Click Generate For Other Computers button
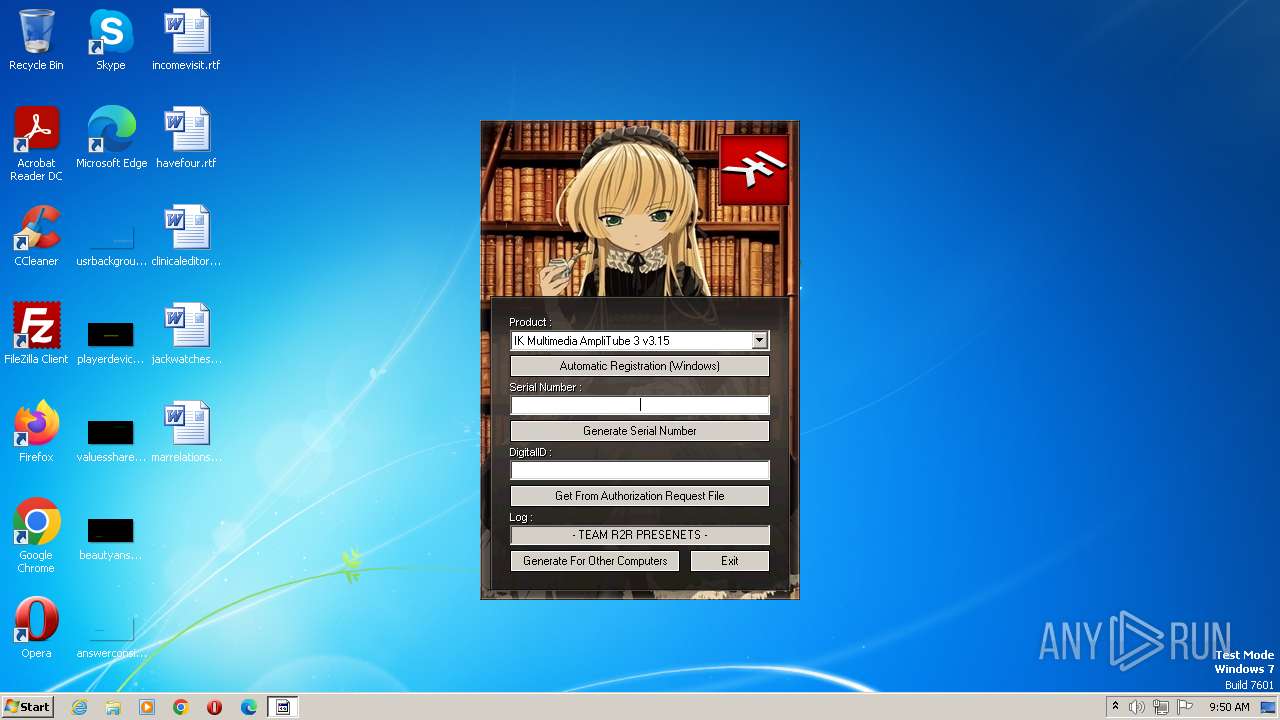 (x=595, y=561)
